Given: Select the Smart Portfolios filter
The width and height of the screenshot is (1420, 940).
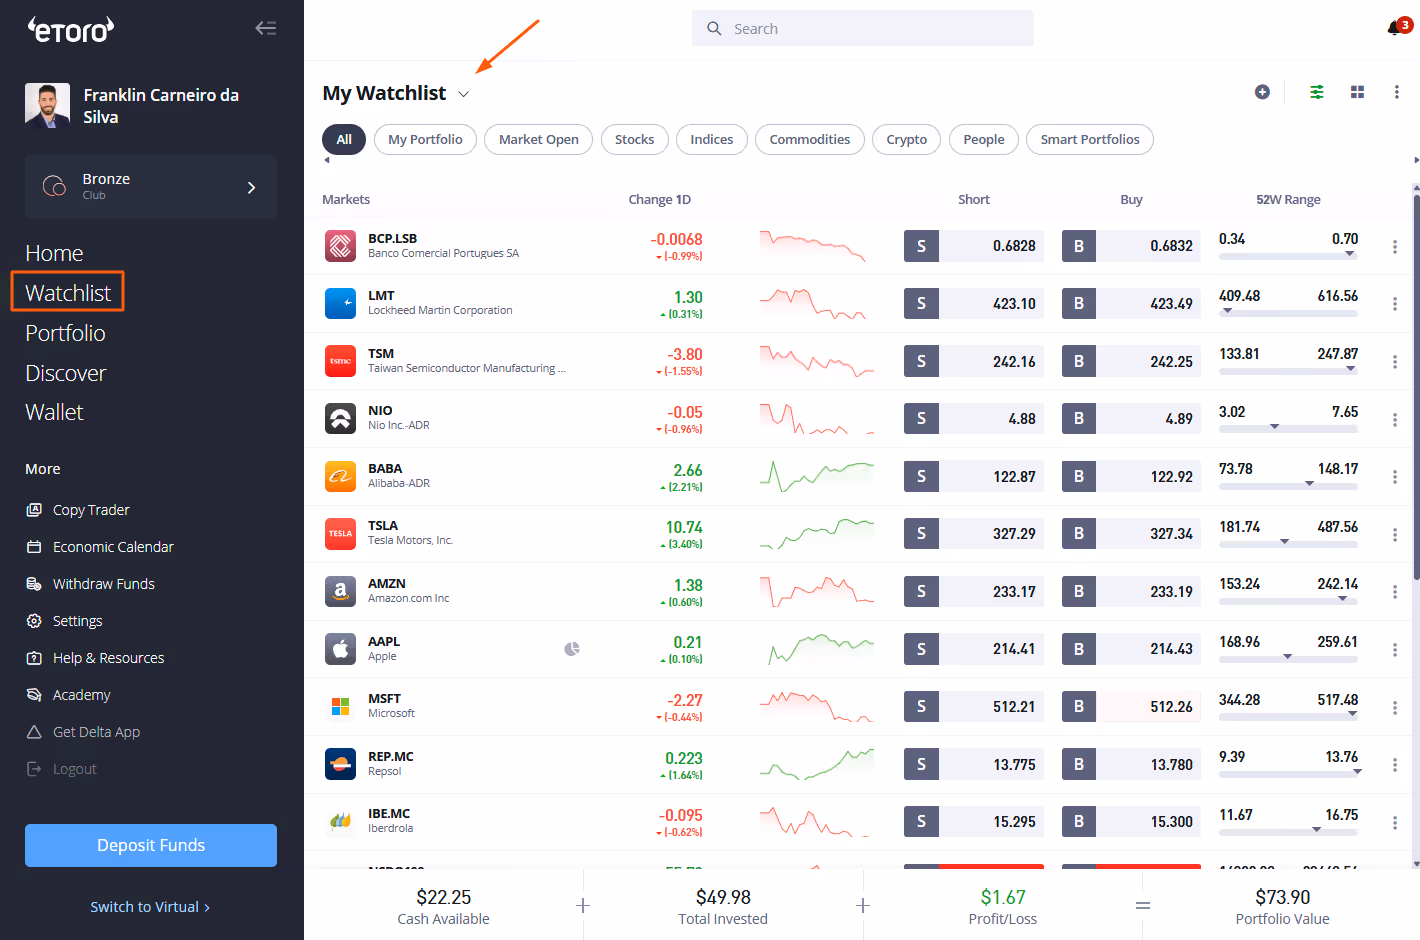Looking at the screenshot, I should coord(1090,139).
